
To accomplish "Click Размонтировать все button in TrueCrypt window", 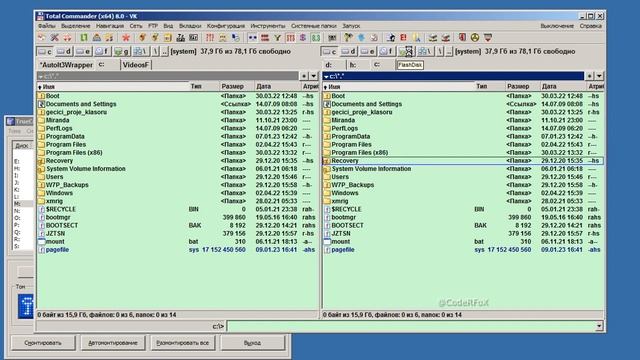I will pos(183,343).
